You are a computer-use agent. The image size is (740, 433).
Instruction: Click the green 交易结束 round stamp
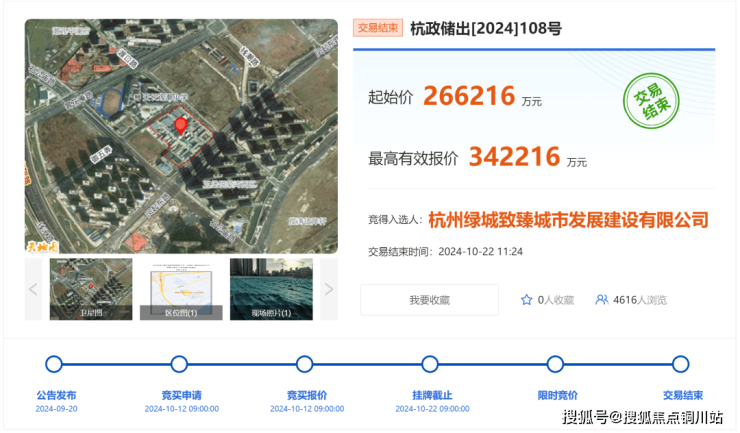click(651, 101)
